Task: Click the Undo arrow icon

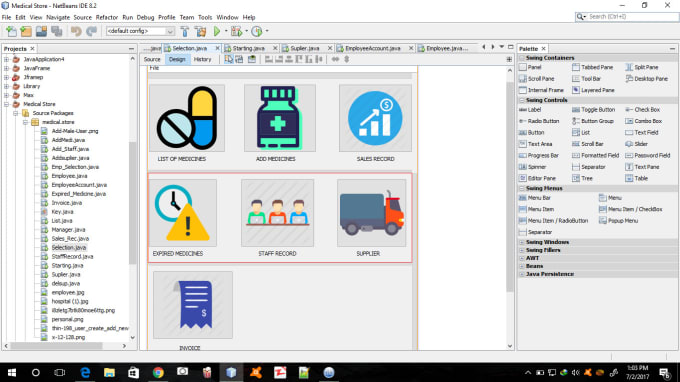Action: tap(76, 31)
